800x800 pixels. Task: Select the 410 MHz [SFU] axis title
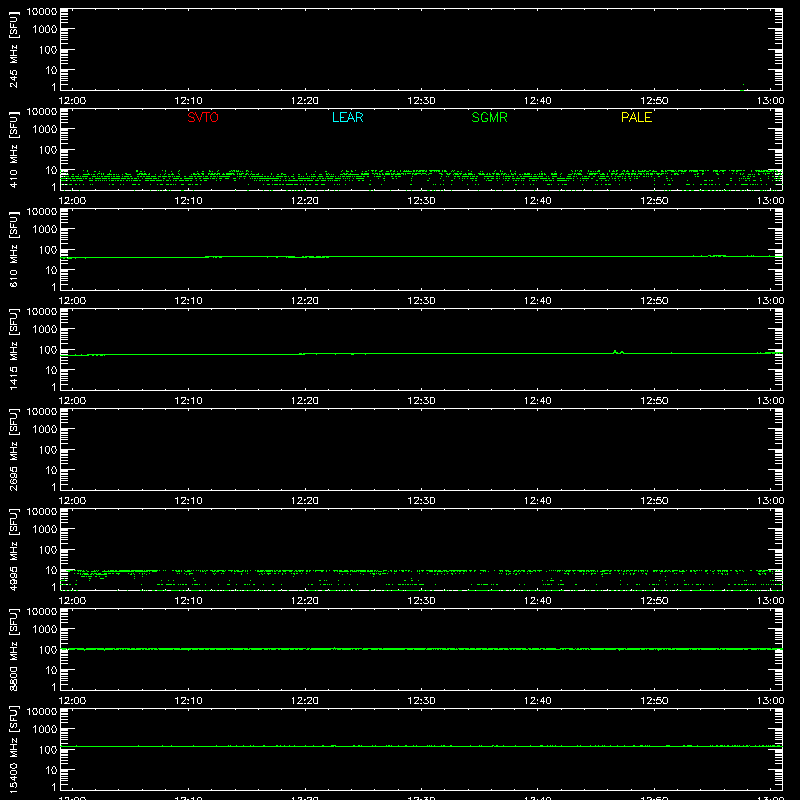tap(13, 149)
